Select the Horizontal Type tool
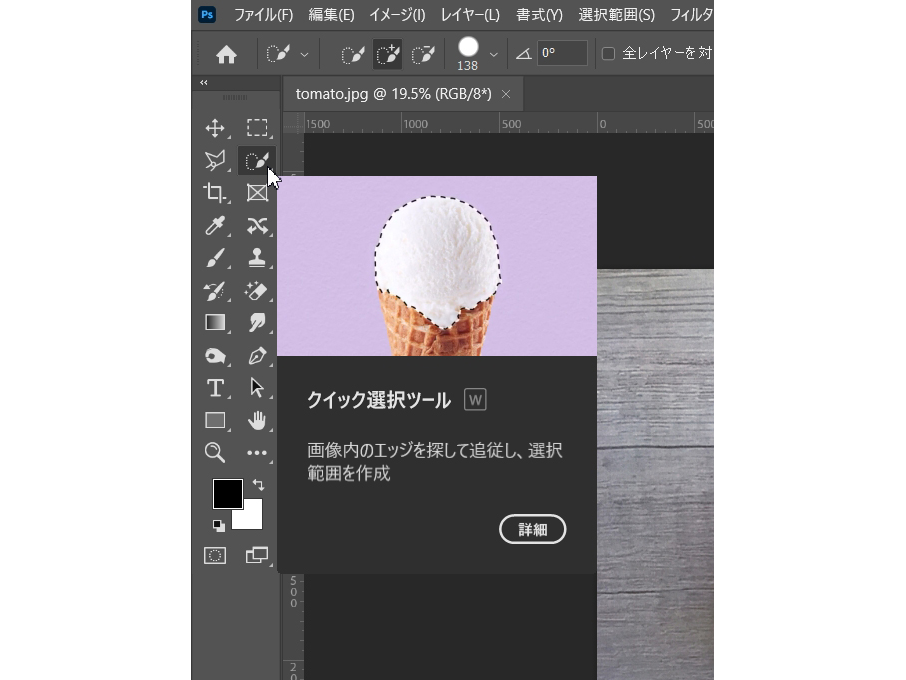This screenshot has height=680, width=906. (x=214, y=387)
